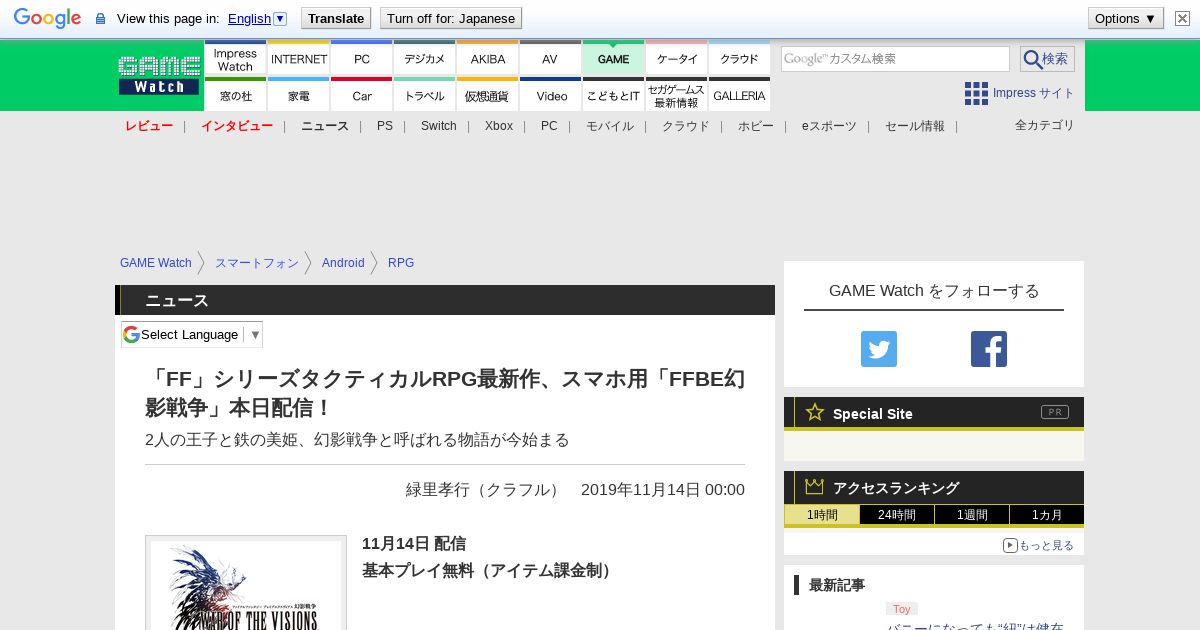Click the Toy tag label

pyautogui.click(x=902, y=609)
